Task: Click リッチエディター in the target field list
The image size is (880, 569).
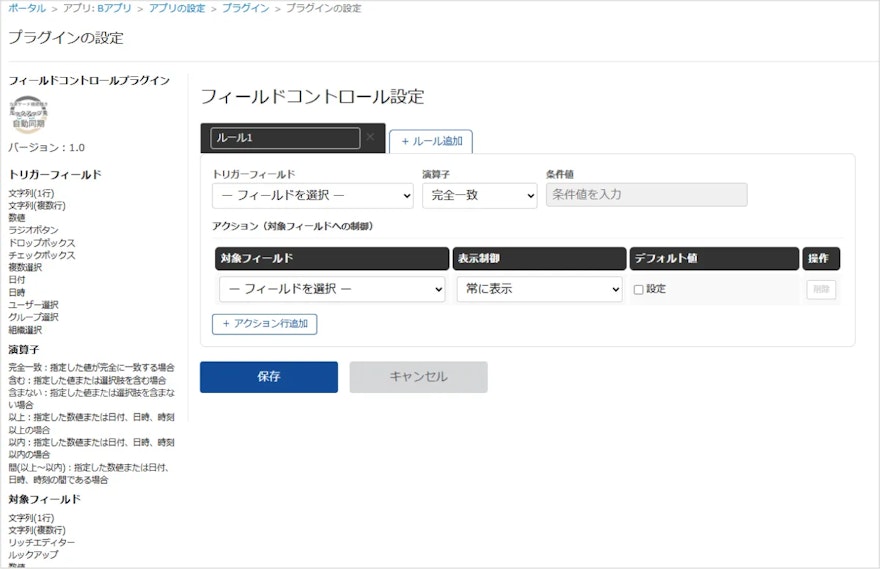Action: point(42,543)
